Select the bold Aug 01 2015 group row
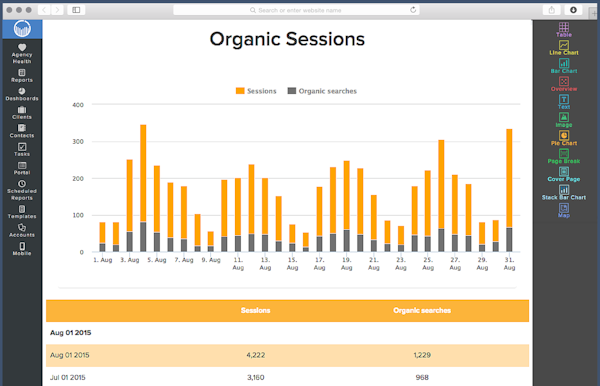Viewport: 600px width, 386px height. [287, 333]
